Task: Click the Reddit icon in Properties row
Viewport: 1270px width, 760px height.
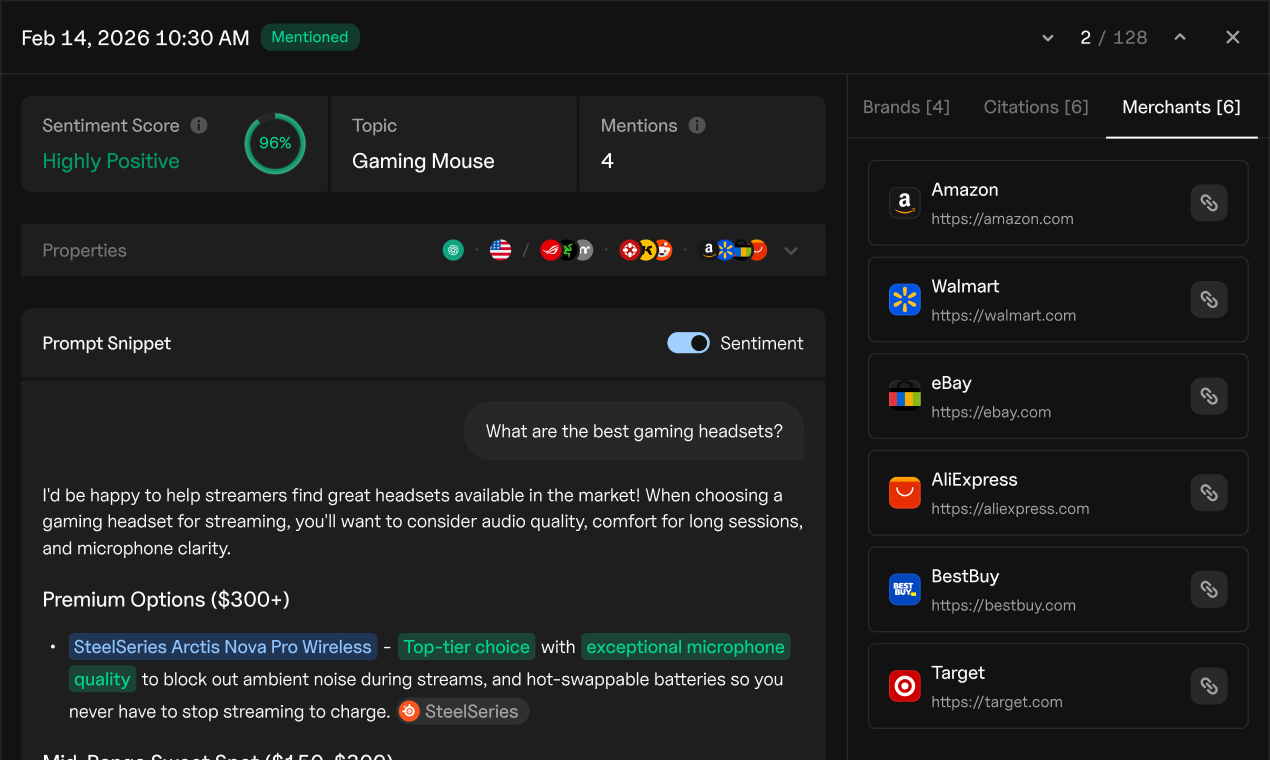Action: [x=664, y=250]
